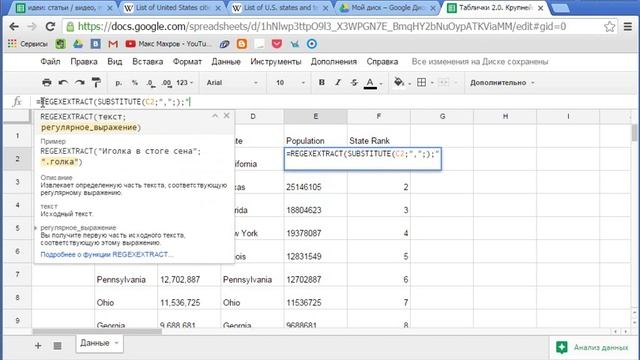Image resolution: width=640 pixels, height=360 pixels.
Task: Click the browser back arrow
Action: [14, 27]
